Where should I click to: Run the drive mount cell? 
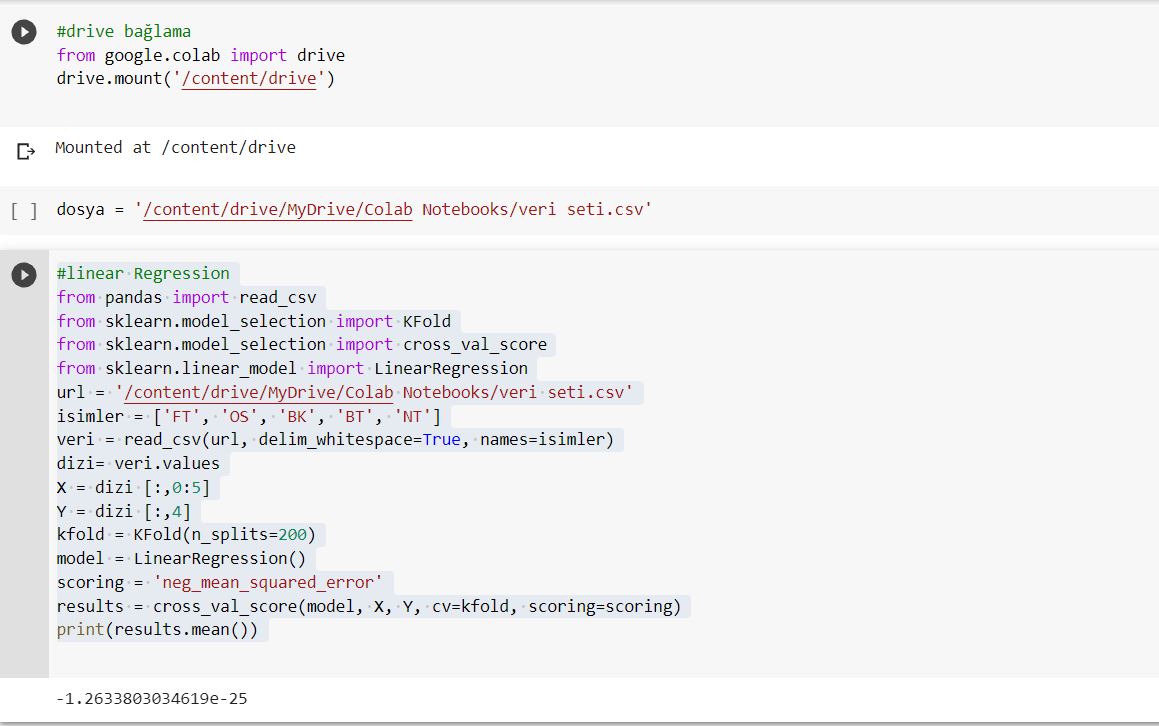click(24, 32)
